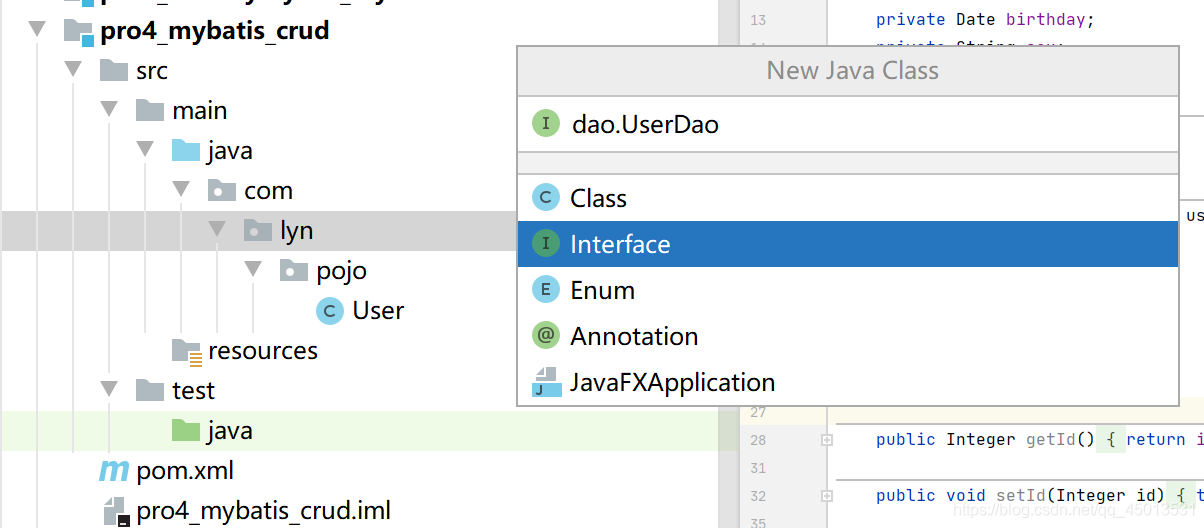
Task: Click the Class icon in the popup list
Action: pos(545,198)
